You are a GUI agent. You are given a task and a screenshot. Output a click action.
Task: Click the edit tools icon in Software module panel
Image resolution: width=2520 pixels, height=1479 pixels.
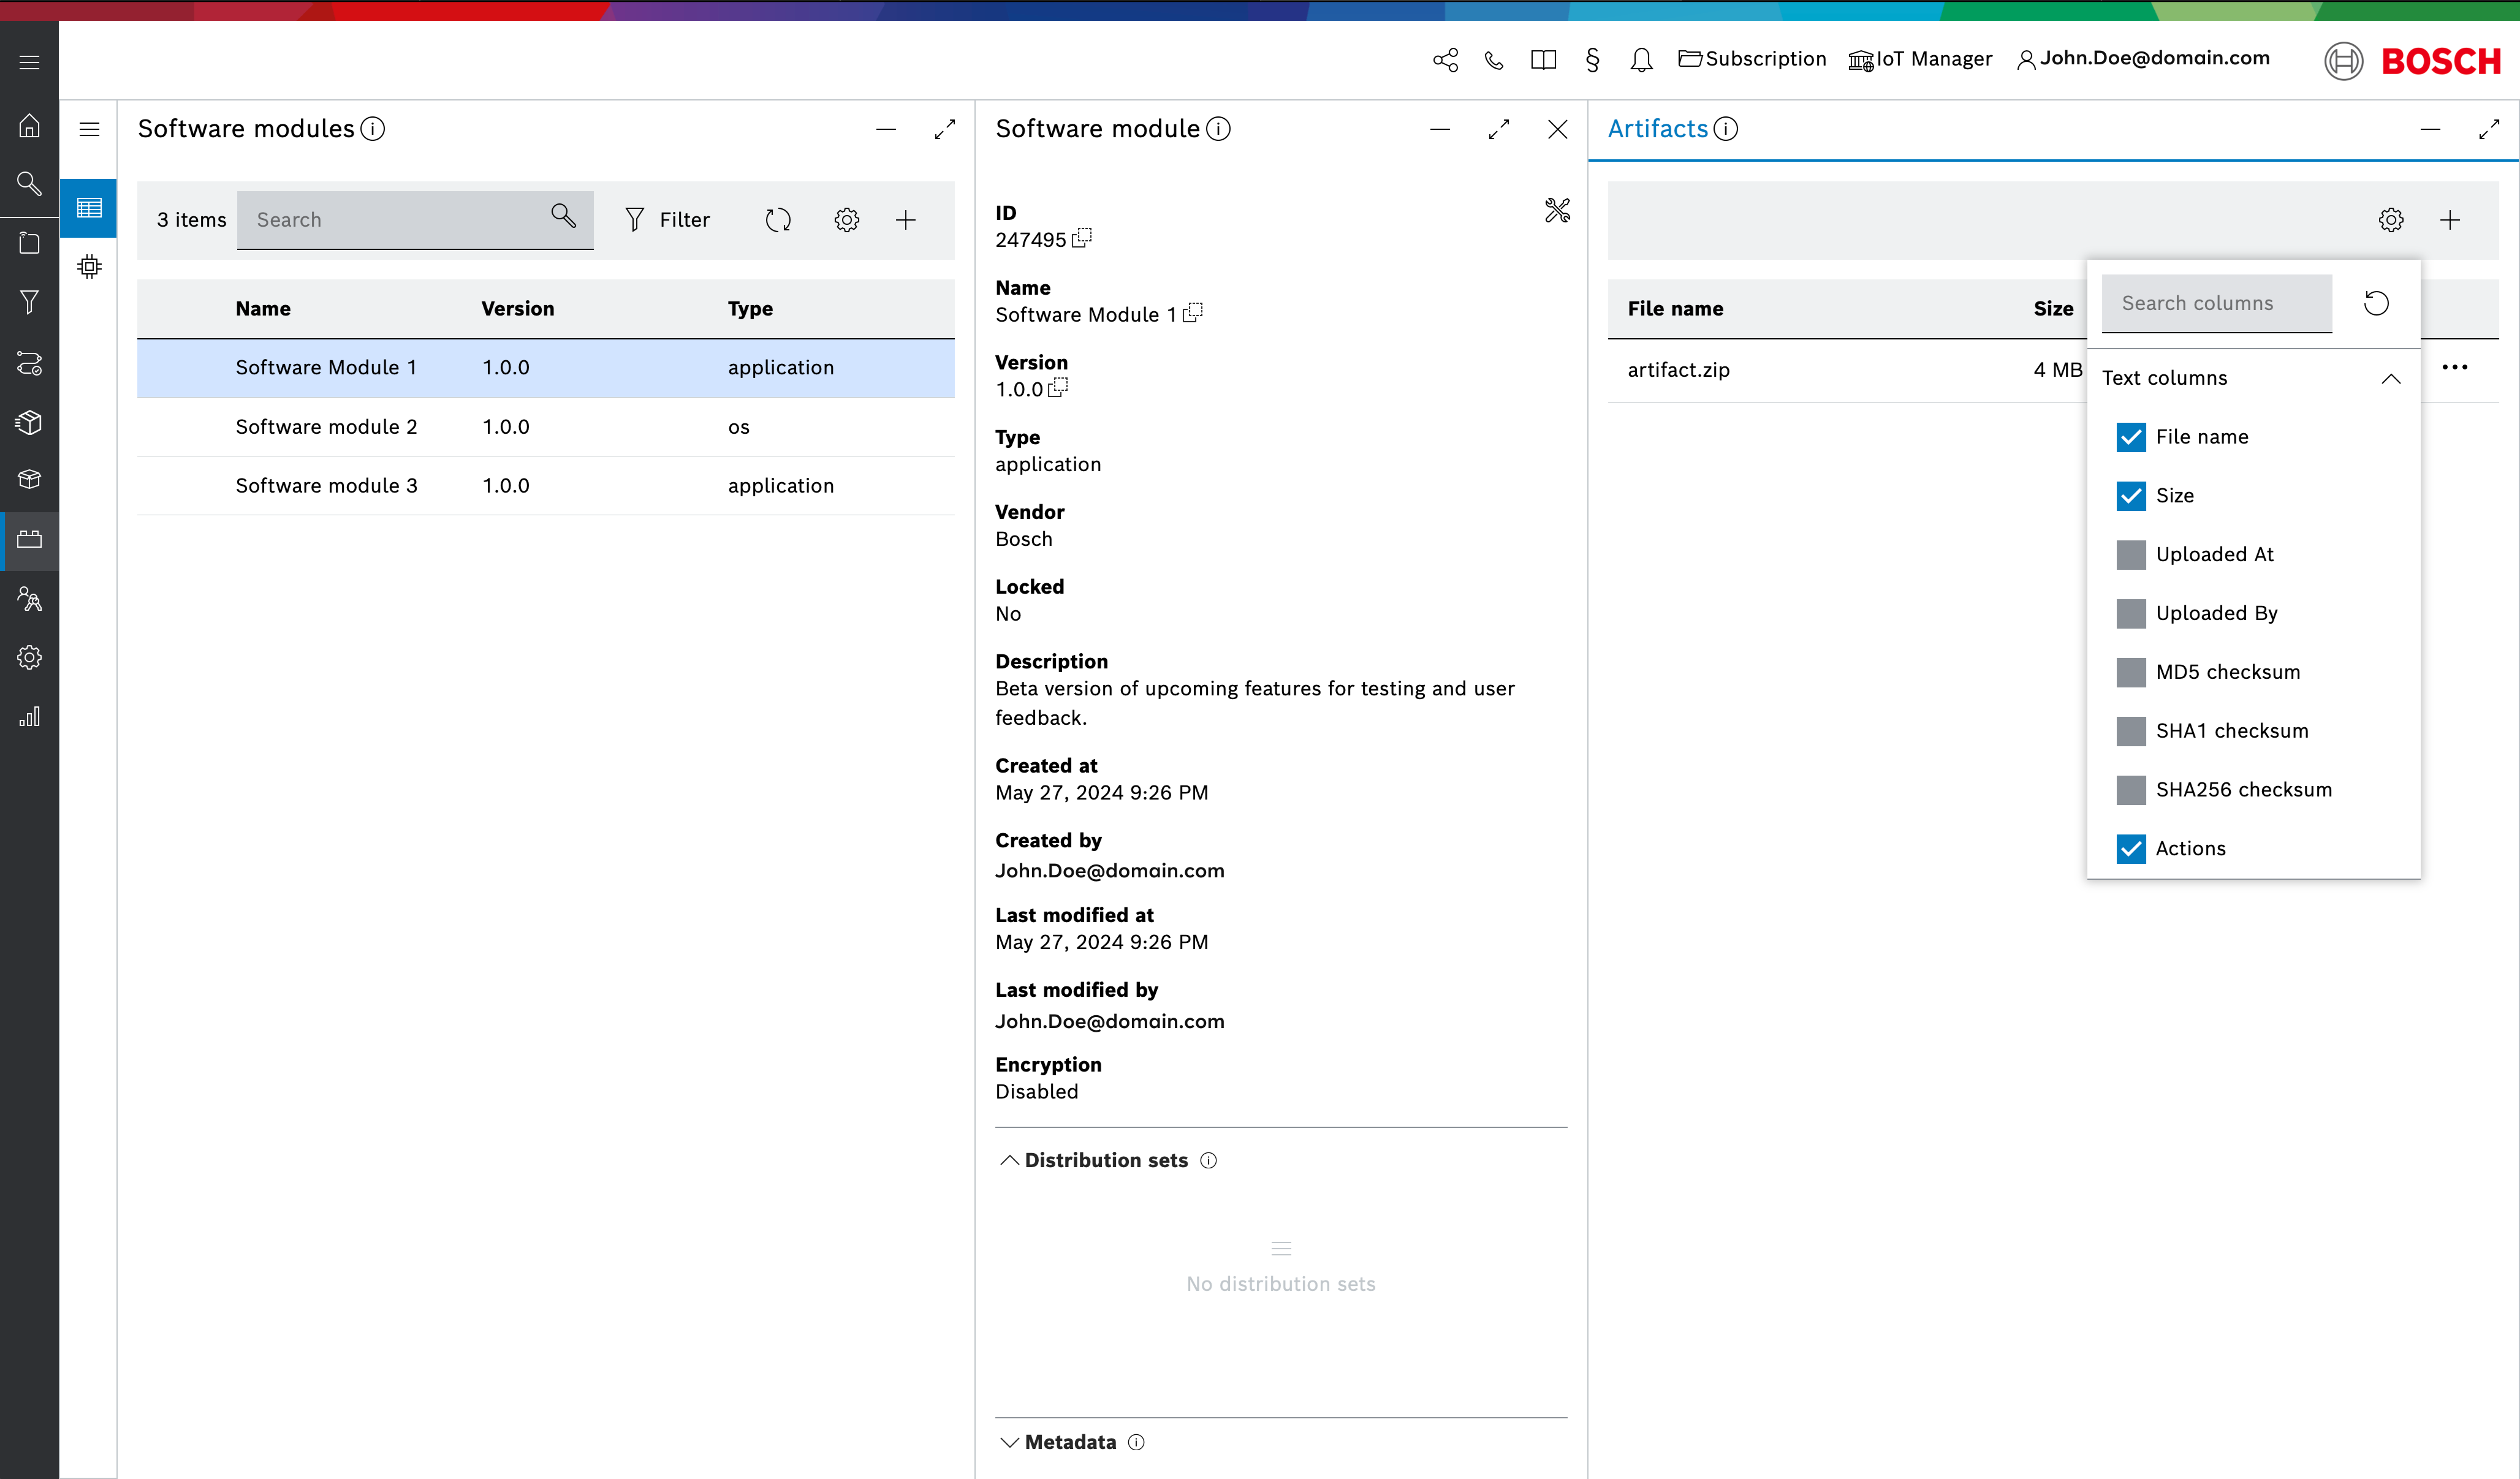1557,210
